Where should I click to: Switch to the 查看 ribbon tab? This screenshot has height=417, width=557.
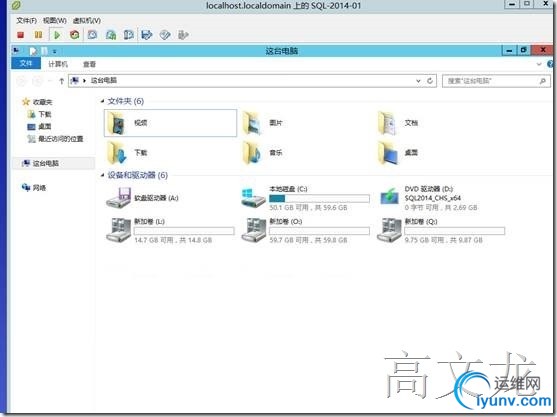(89, 64)
